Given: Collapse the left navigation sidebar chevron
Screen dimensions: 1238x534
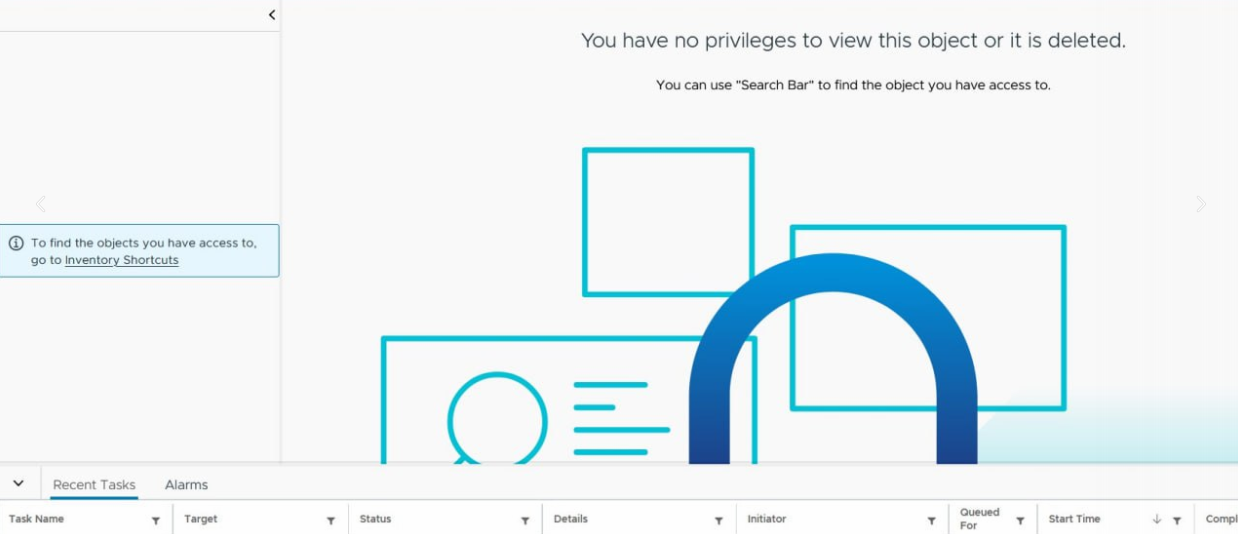Looking at the screenshot, I should (272, 15).
